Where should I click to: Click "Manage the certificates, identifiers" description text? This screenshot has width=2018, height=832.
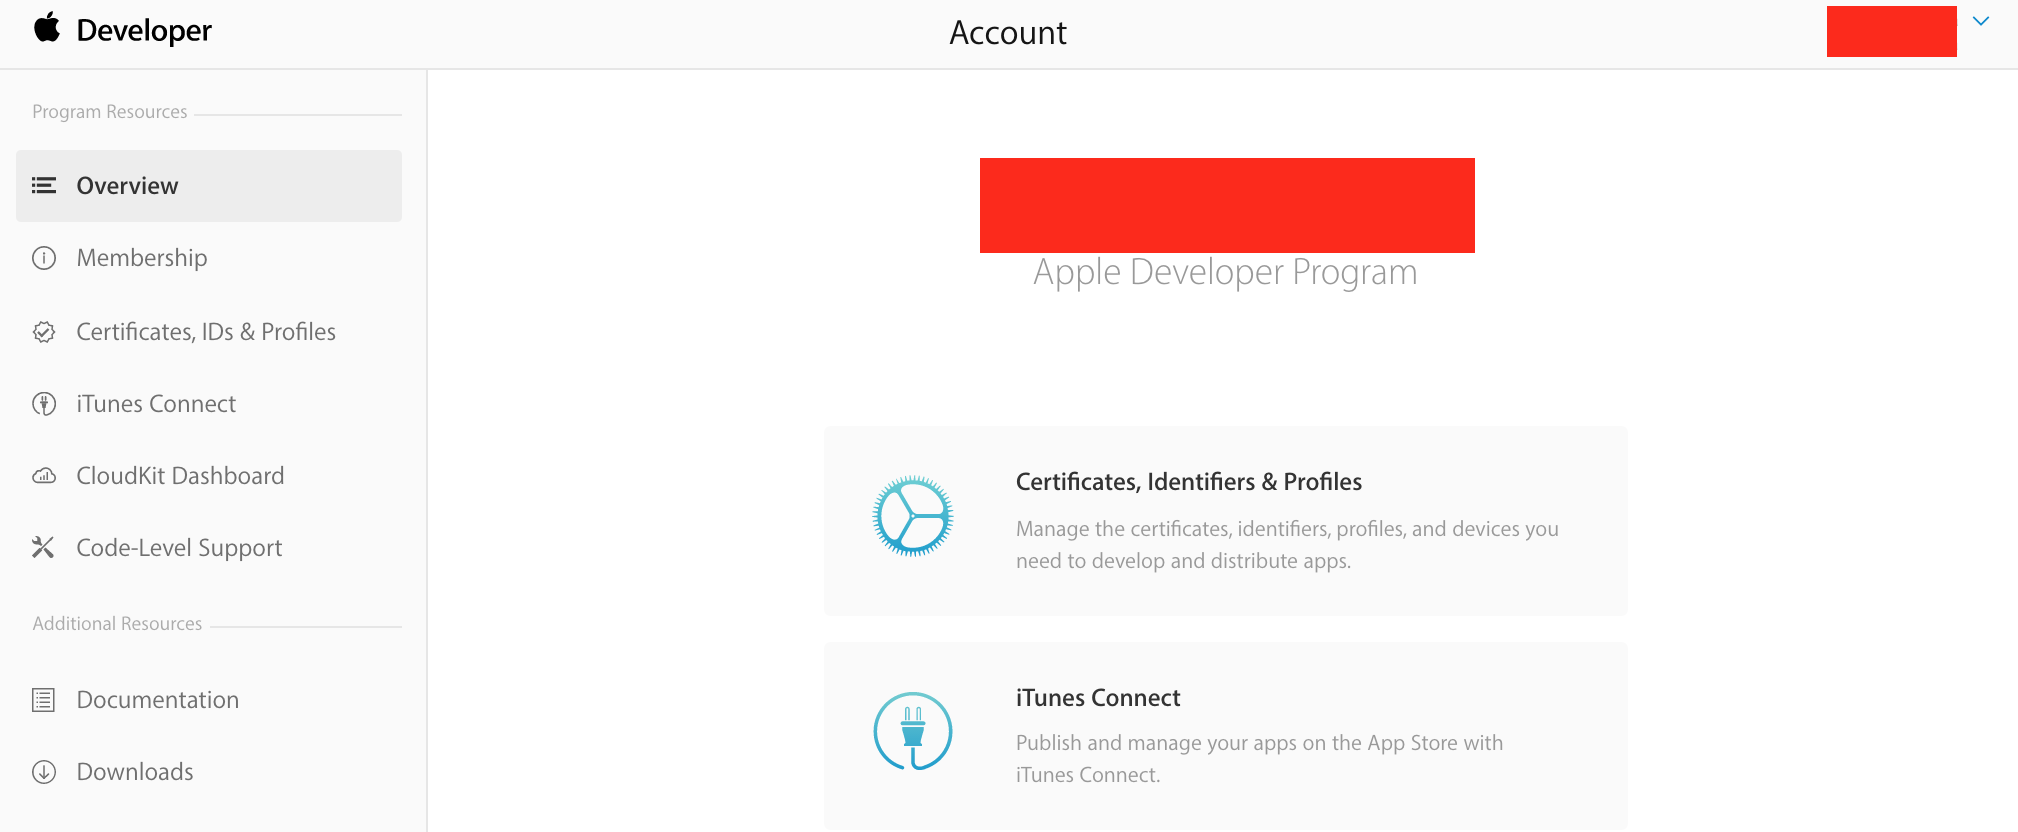(x=1287, y=545)
